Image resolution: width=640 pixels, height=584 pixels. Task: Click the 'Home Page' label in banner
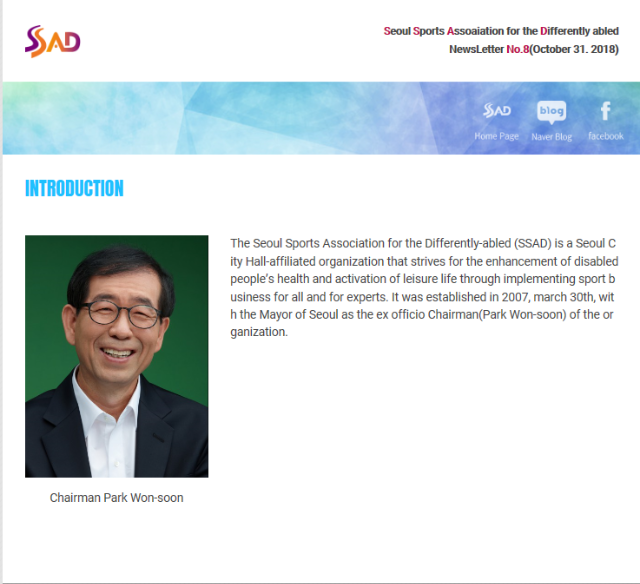click(x=497, y=136)
